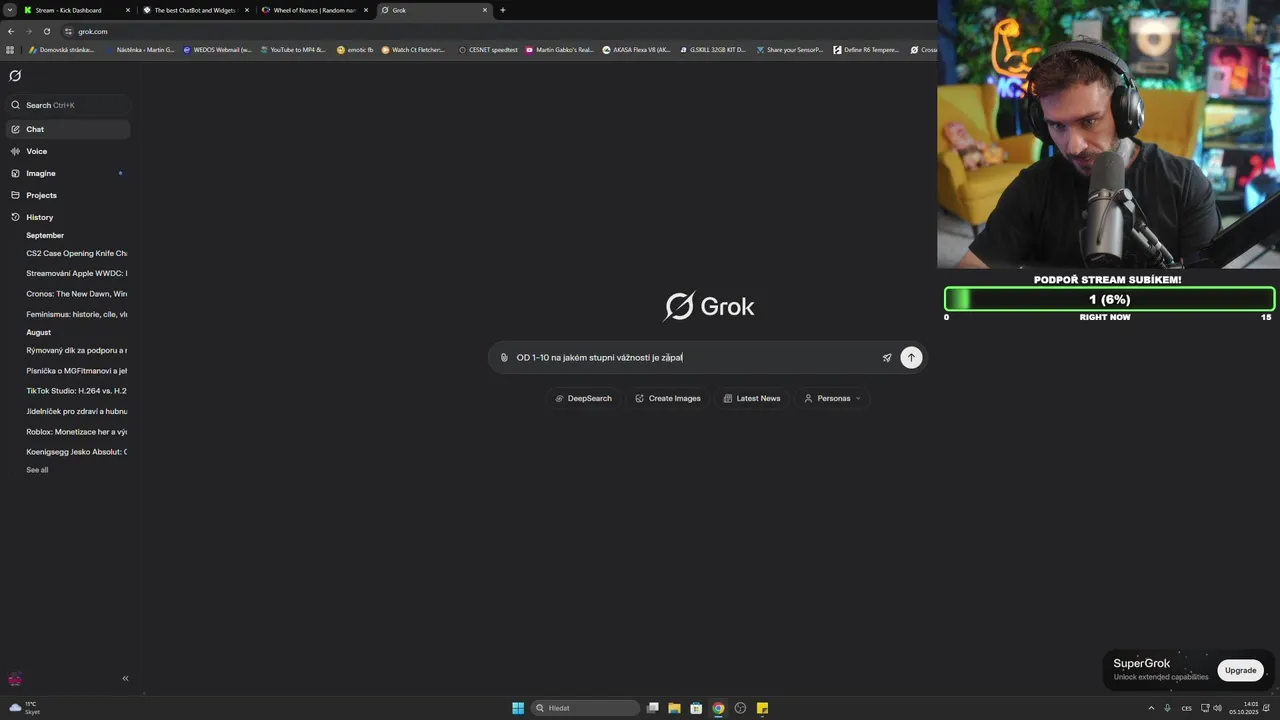
Task: Open chat "Koenigsegg Jesko Absolut"
Action: [x=76, y=452]
